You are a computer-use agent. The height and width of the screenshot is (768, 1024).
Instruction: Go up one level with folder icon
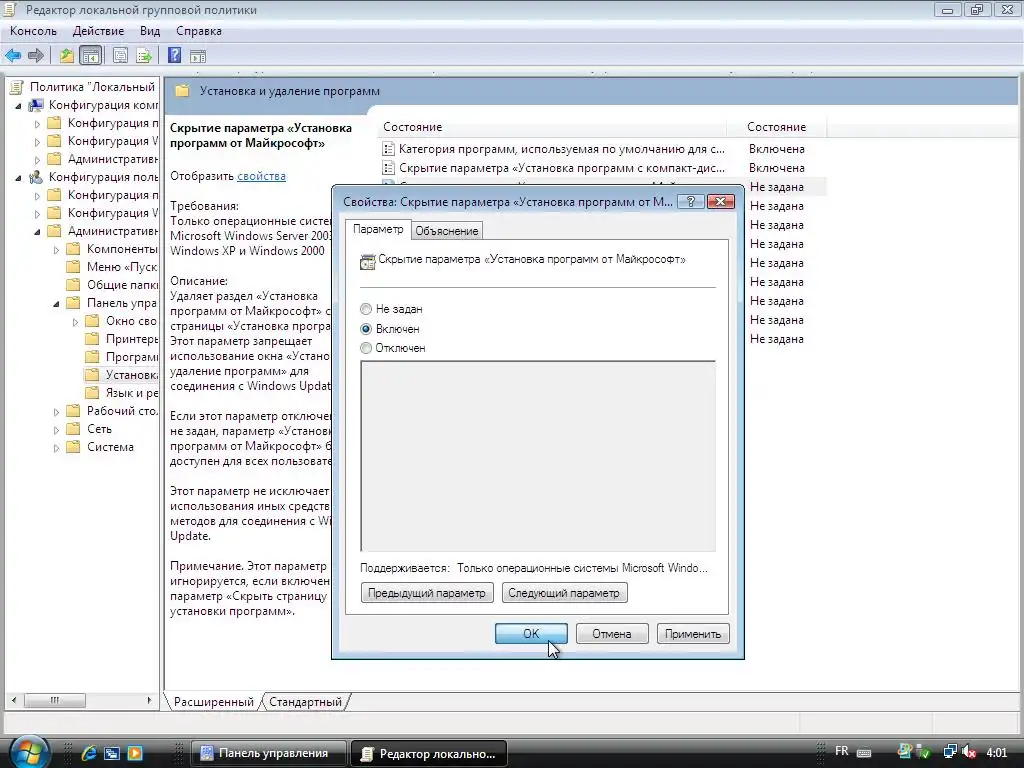[67, 56]
